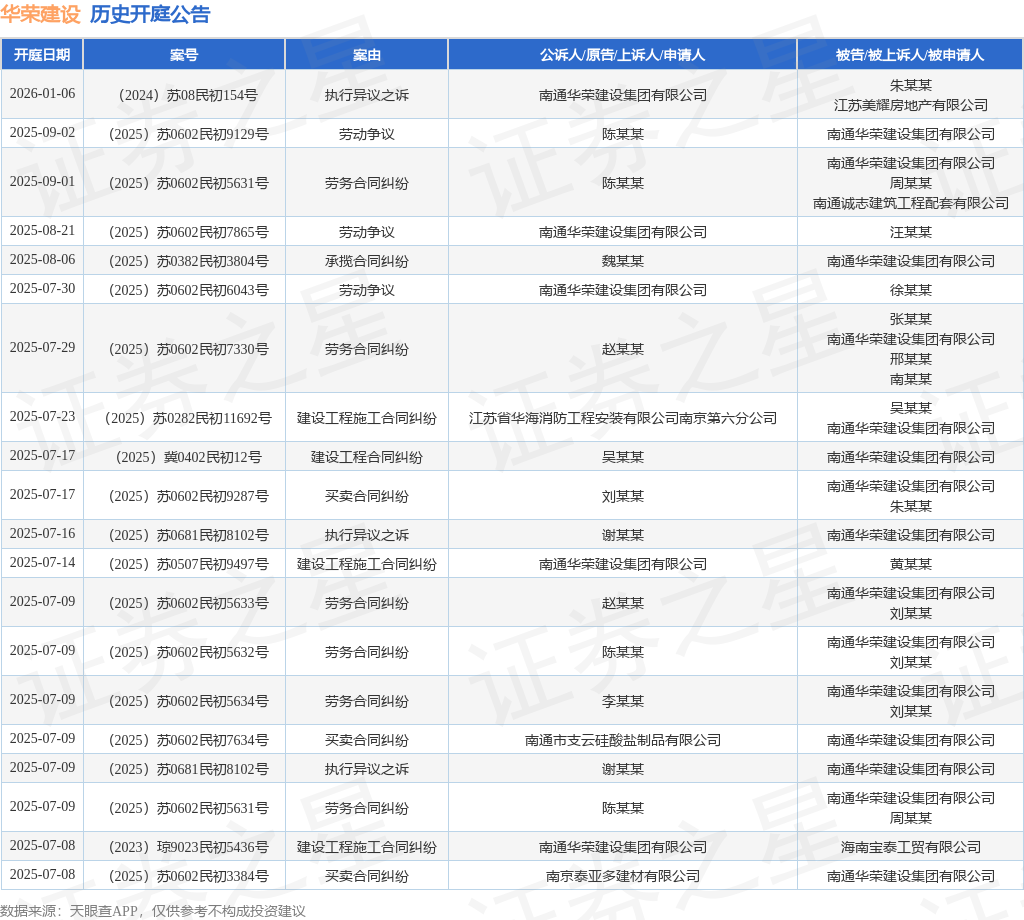Viewport: 1024px width, 920px height.
Task: Select case number (2025)苏0602民初7634号
Action: point(188,740)
